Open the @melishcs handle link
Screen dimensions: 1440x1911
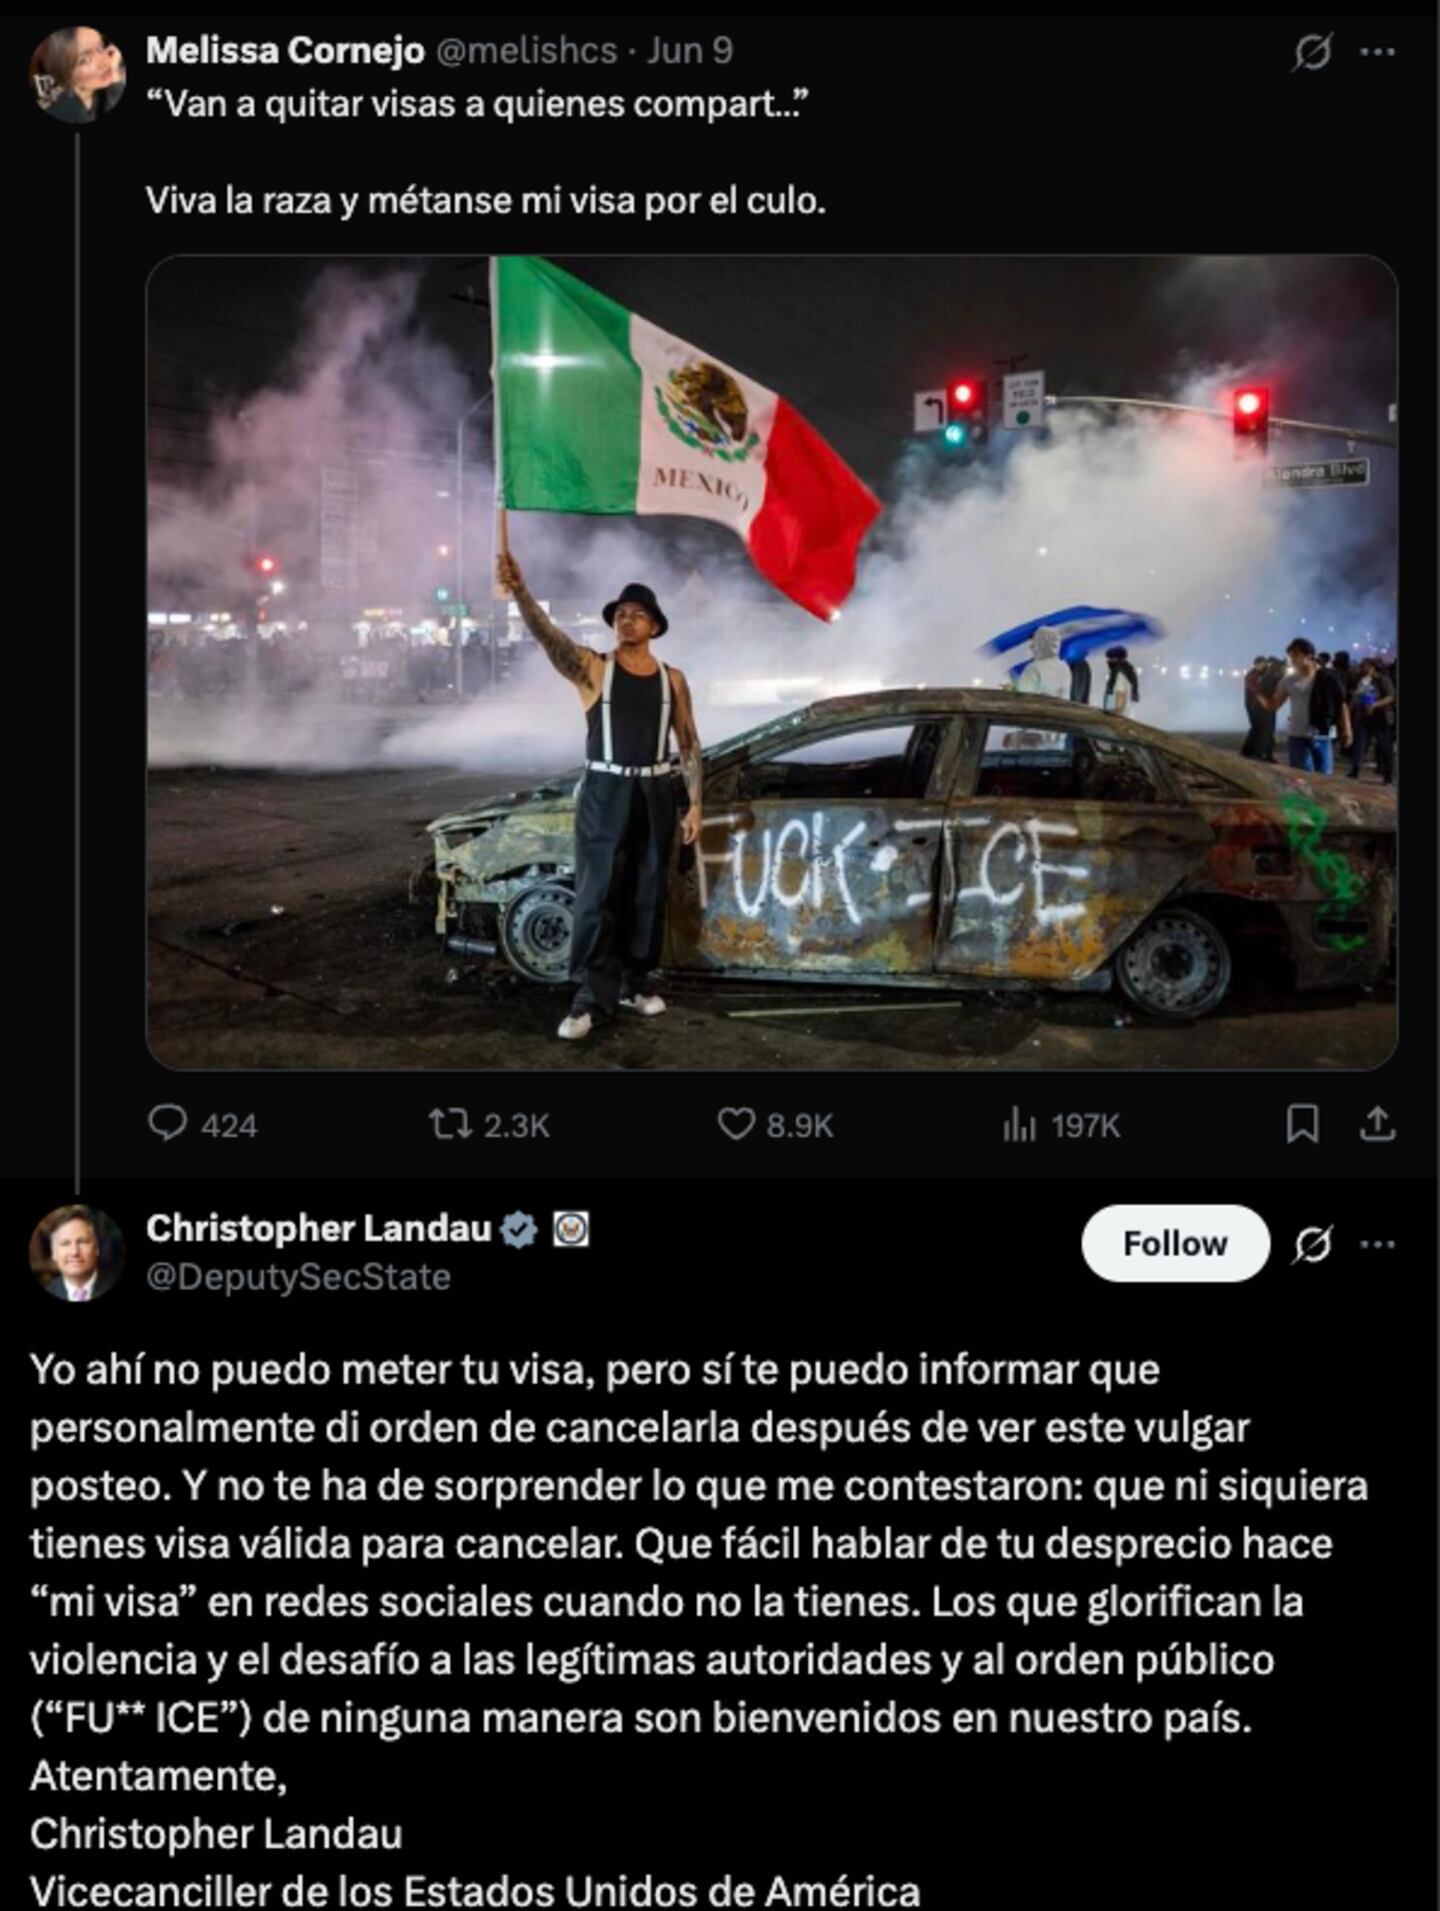pos(527,50)
